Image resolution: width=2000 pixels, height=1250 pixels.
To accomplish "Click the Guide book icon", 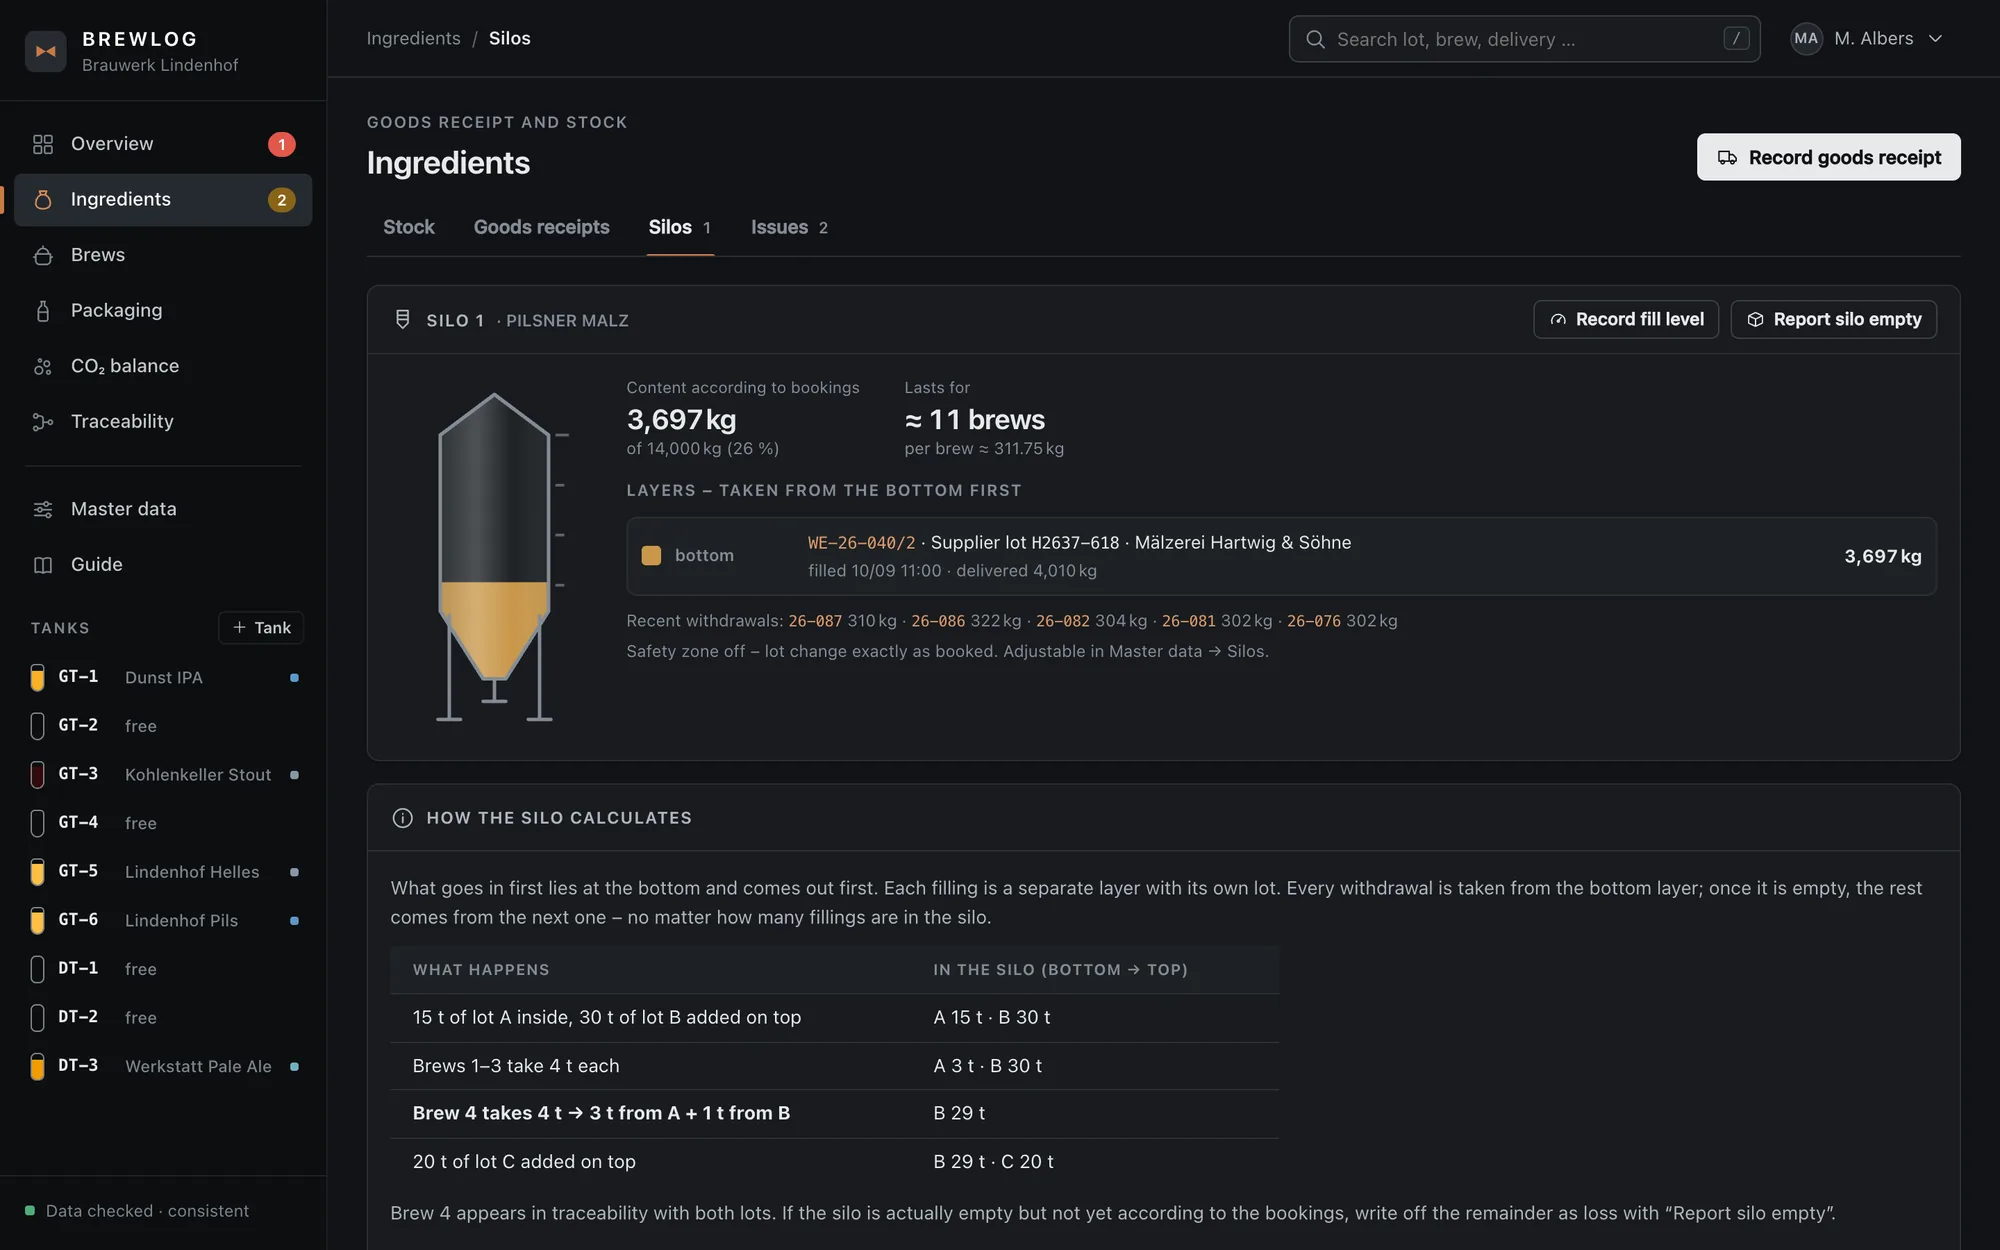I will (x=42, y=565).
